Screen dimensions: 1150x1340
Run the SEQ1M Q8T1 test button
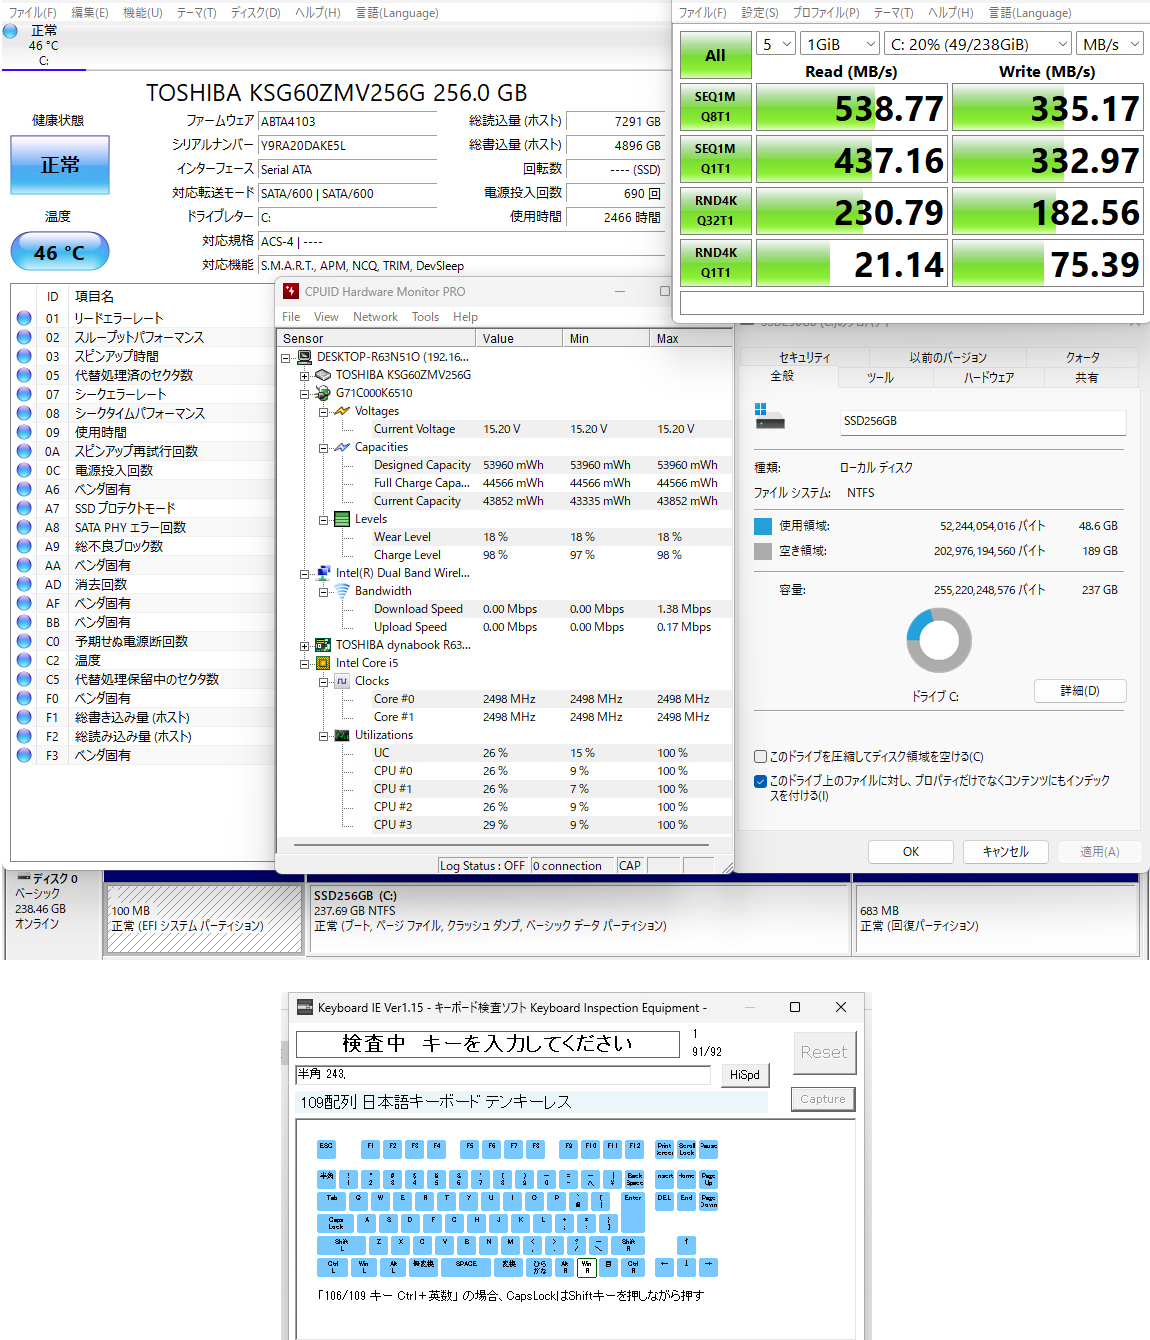coord(715,107)
